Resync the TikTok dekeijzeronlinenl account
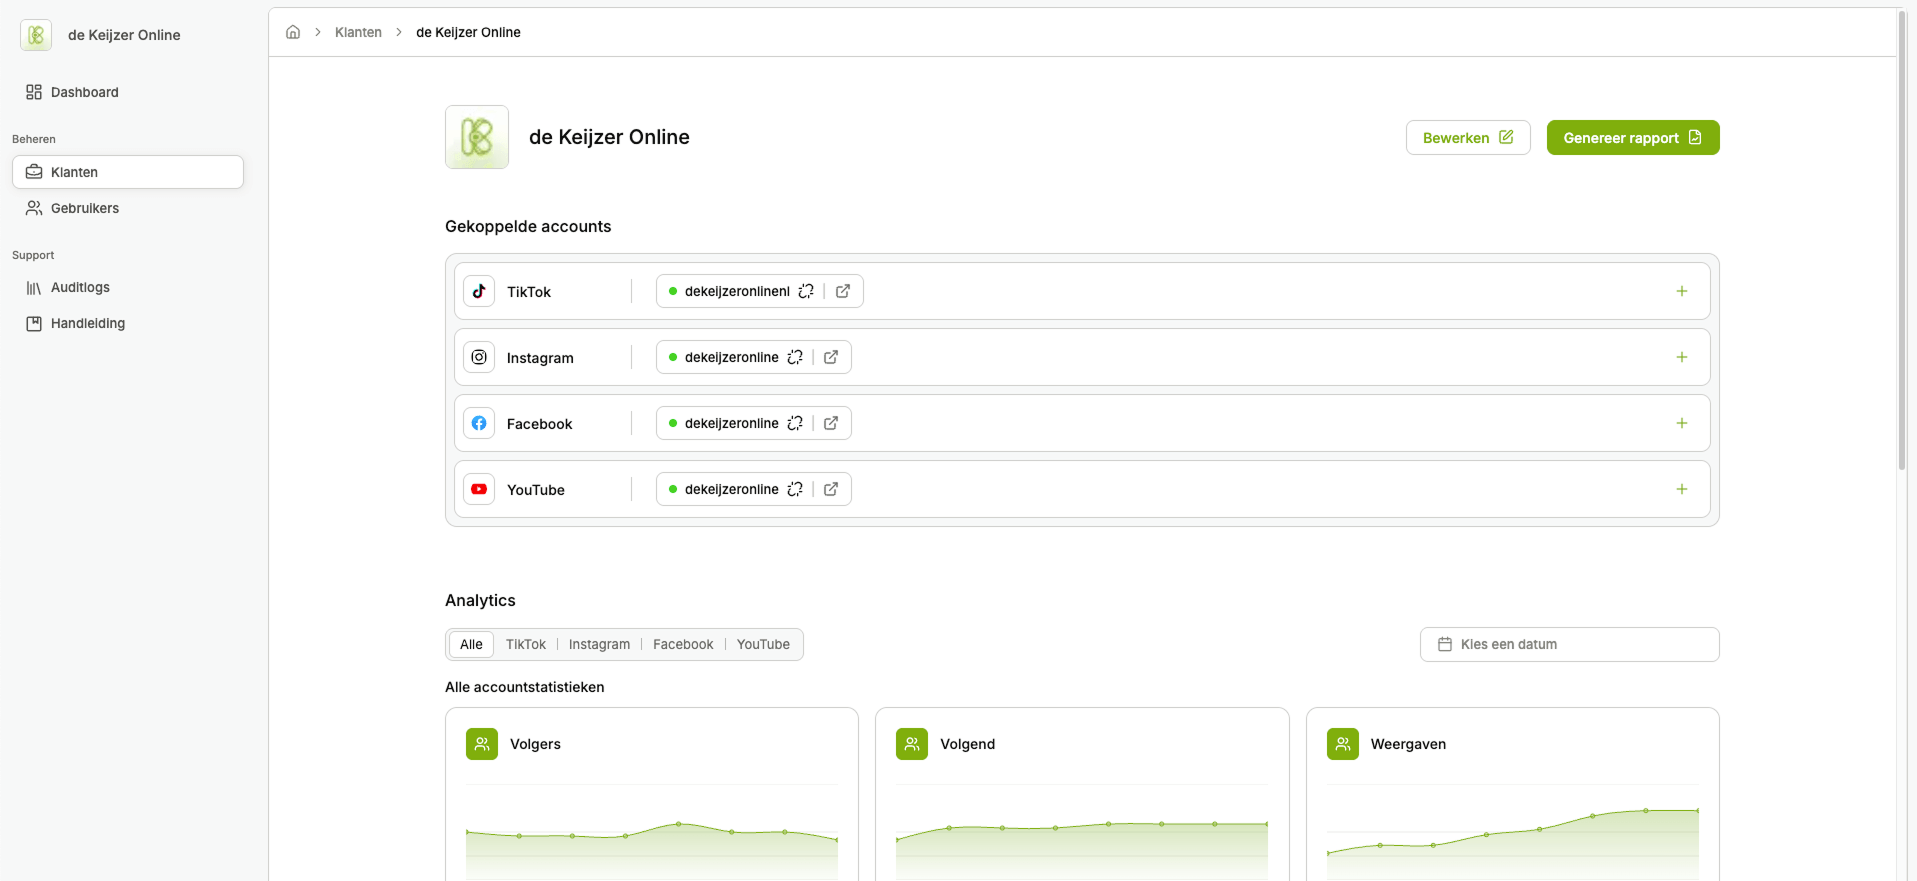The image size is (1917, 881). click(x=806, y=291)
